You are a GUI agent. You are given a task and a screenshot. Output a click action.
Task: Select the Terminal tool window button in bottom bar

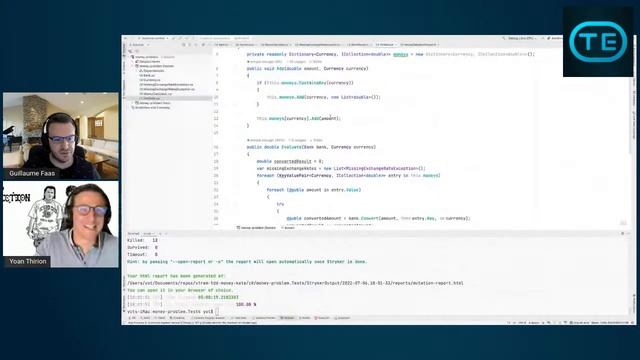[287, 318]
